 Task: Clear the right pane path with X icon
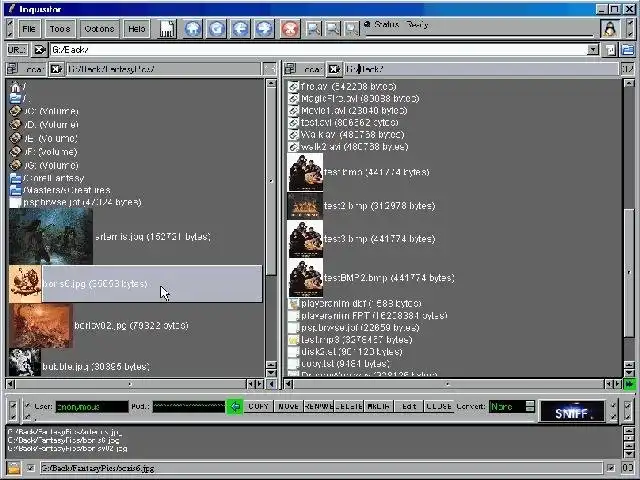[x=334, y=69]
